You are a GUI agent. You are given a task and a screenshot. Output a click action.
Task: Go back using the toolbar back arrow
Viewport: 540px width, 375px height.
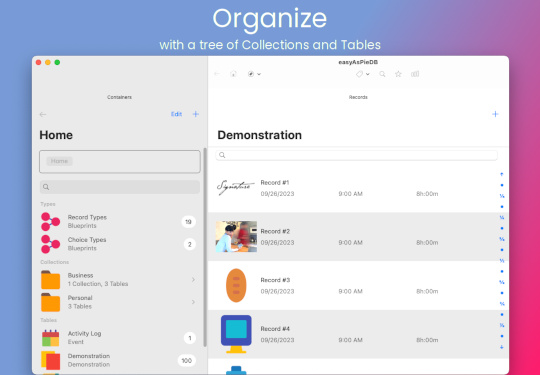pos(217,74)
